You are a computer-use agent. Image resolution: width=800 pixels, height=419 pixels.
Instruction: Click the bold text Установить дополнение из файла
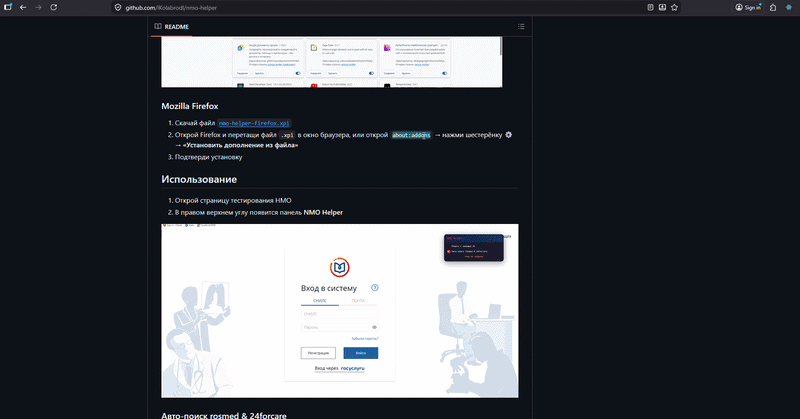[240, 145]
